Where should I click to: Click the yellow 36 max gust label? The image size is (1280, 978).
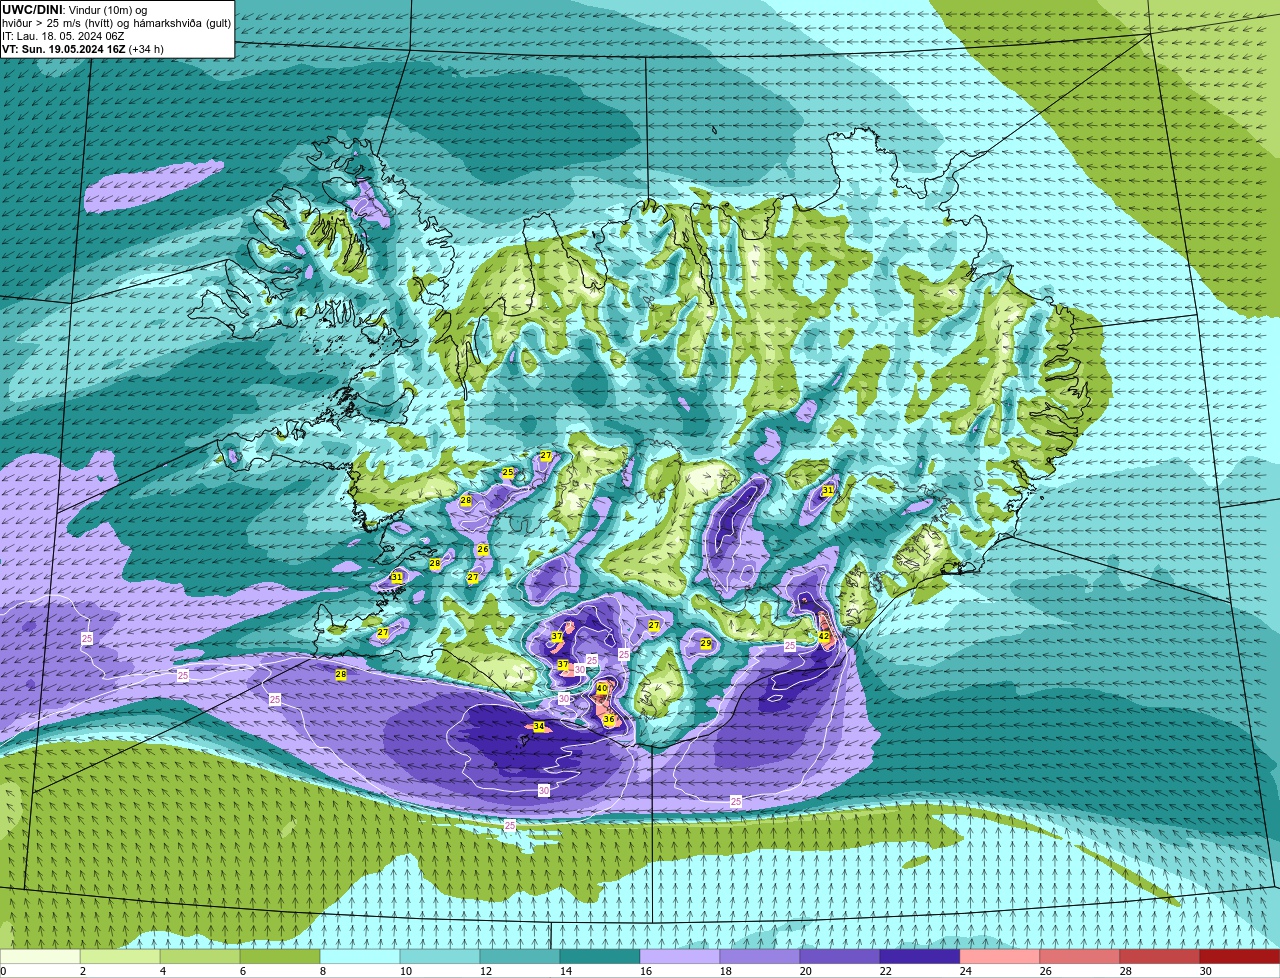[x=609, y=719]
